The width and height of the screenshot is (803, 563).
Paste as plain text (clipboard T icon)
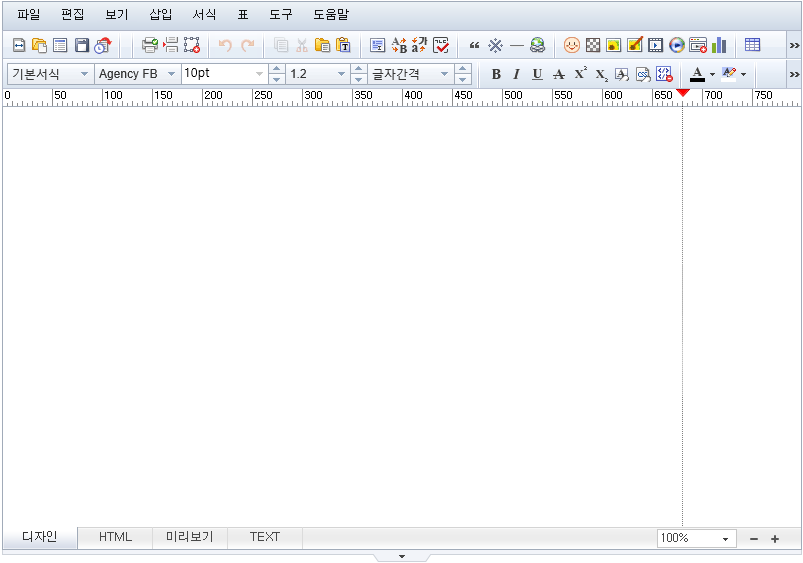click(343, 46)
